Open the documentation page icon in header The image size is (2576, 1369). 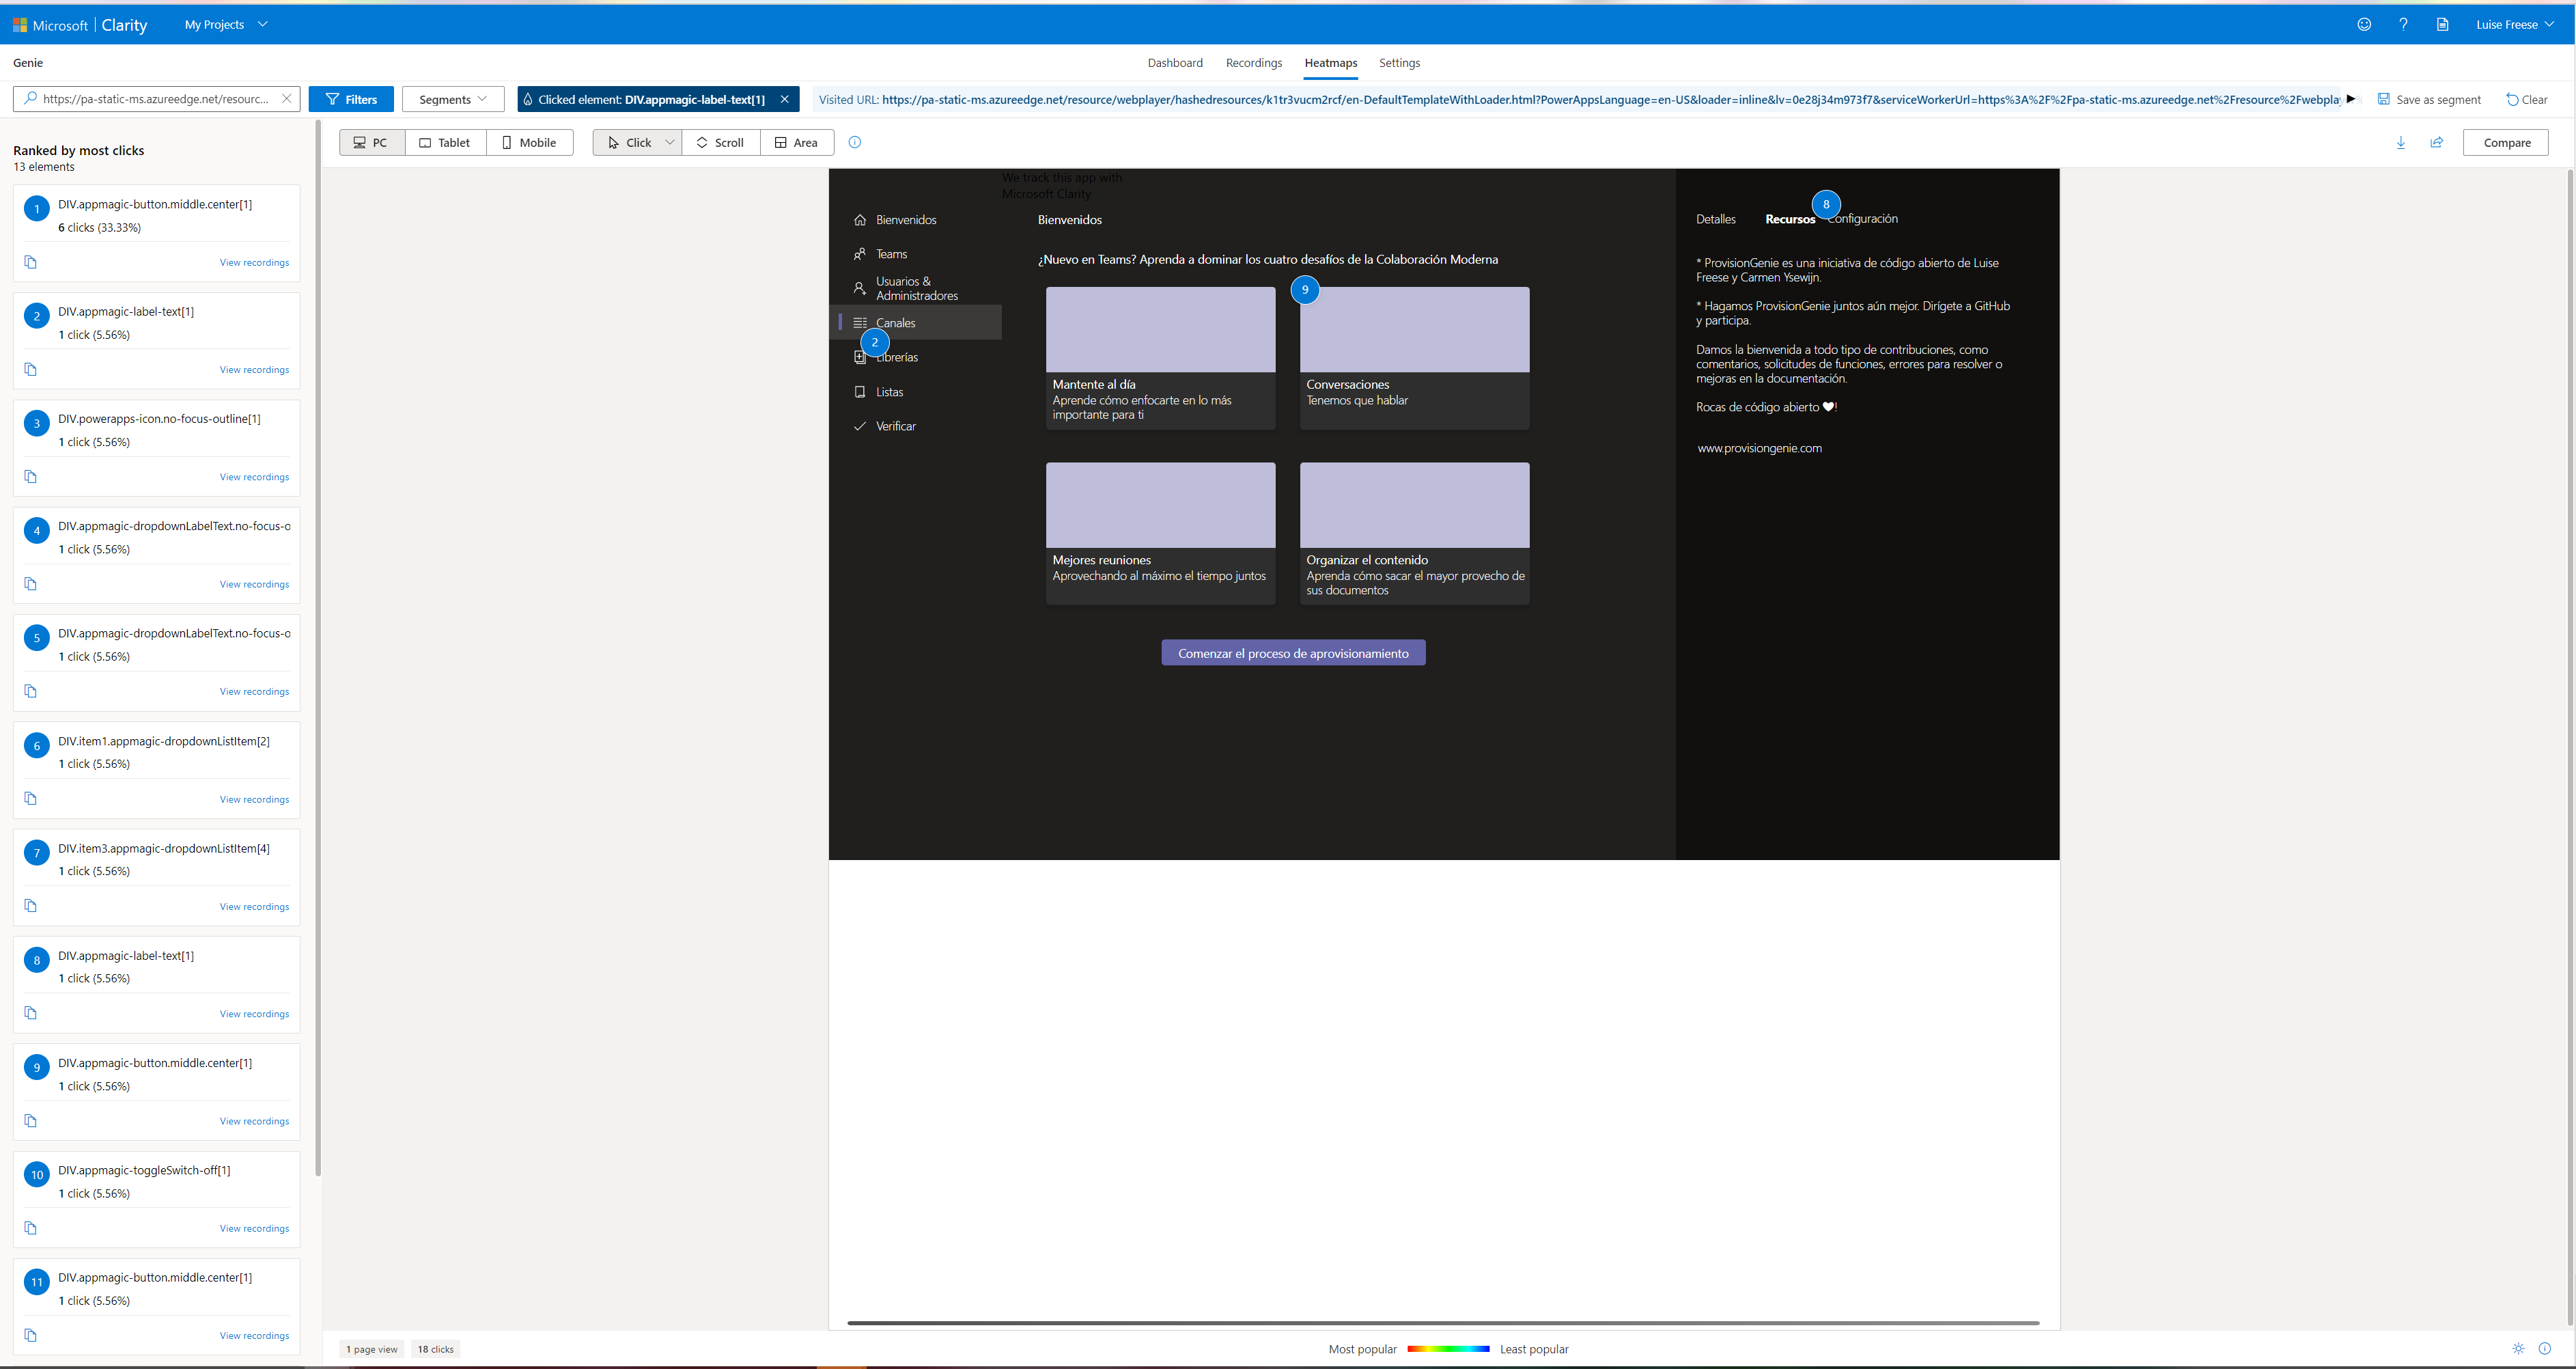(2442, 24)
